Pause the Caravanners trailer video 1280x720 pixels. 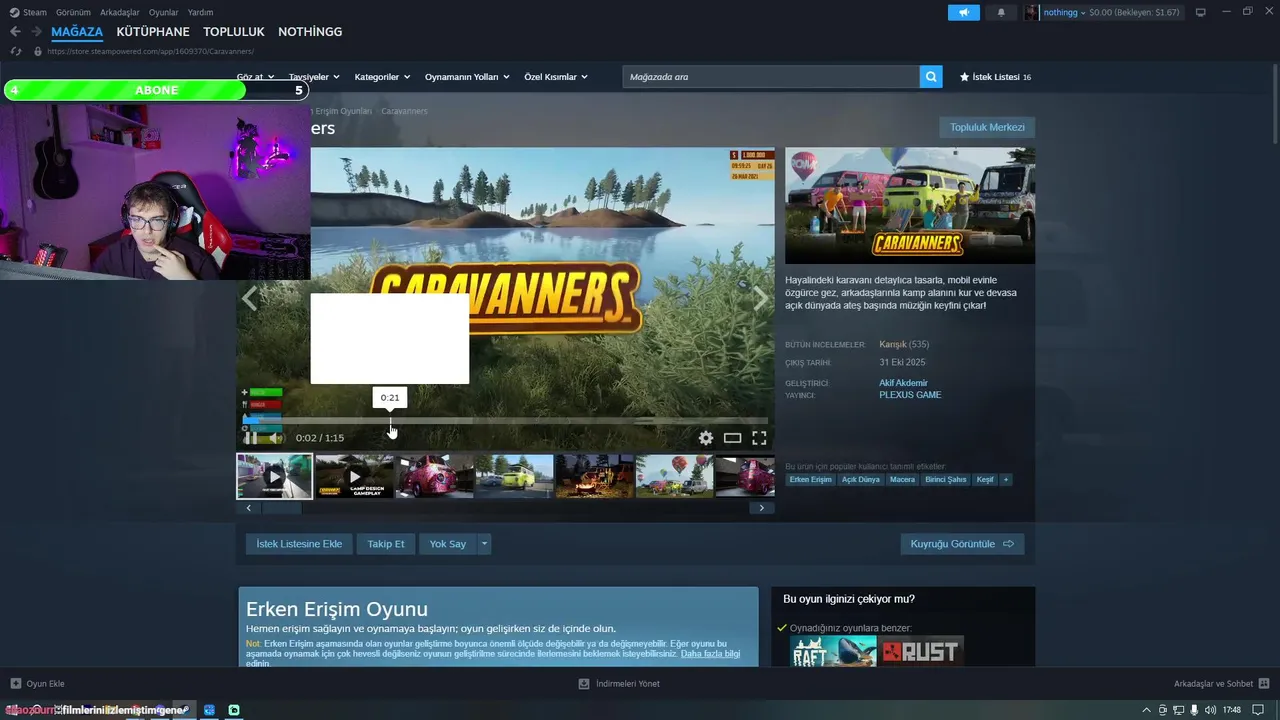[251, 438]
